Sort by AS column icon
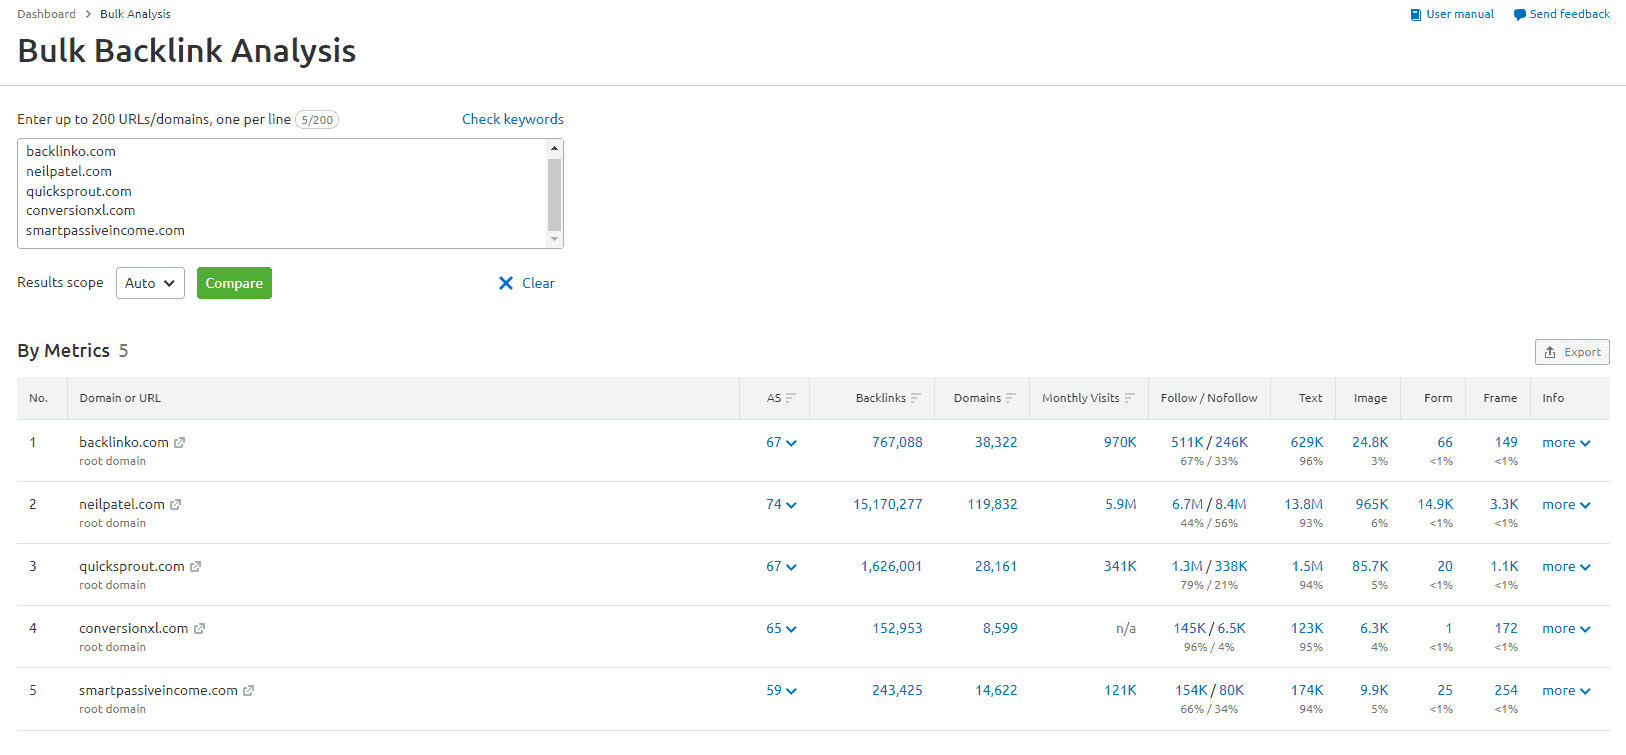1626x755 pixels. tap(790, 398)
